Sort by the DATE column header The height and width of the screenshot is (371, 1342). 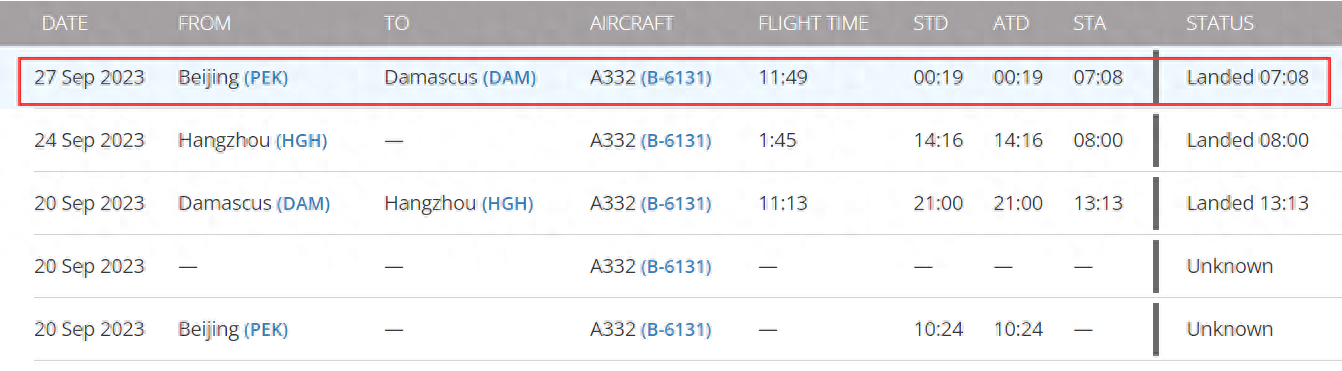pos(63,23)
